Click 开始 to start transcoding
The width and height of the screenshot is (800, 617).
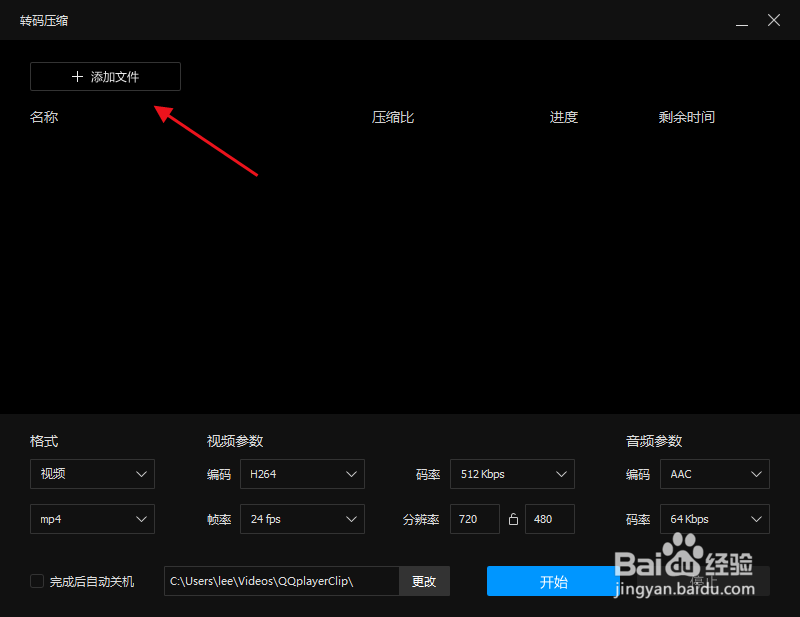(555, 581)
